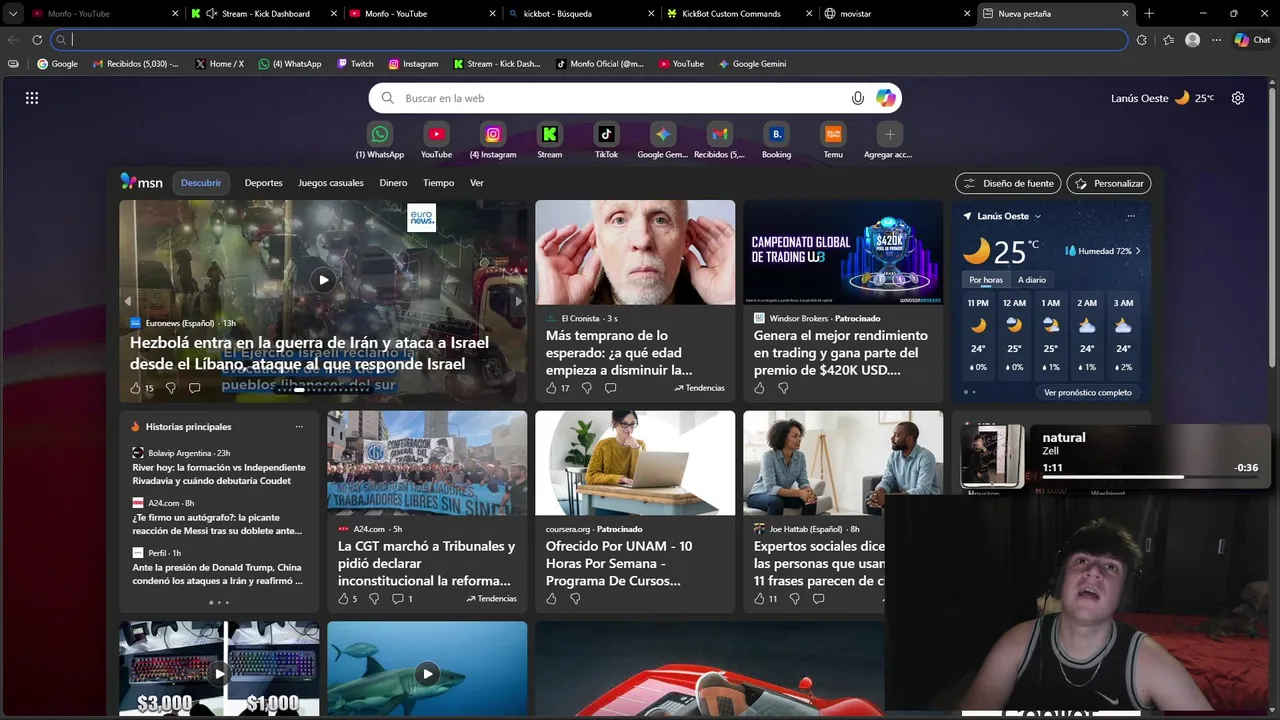Open the Home / X bookmark

[x=219, y=64]
